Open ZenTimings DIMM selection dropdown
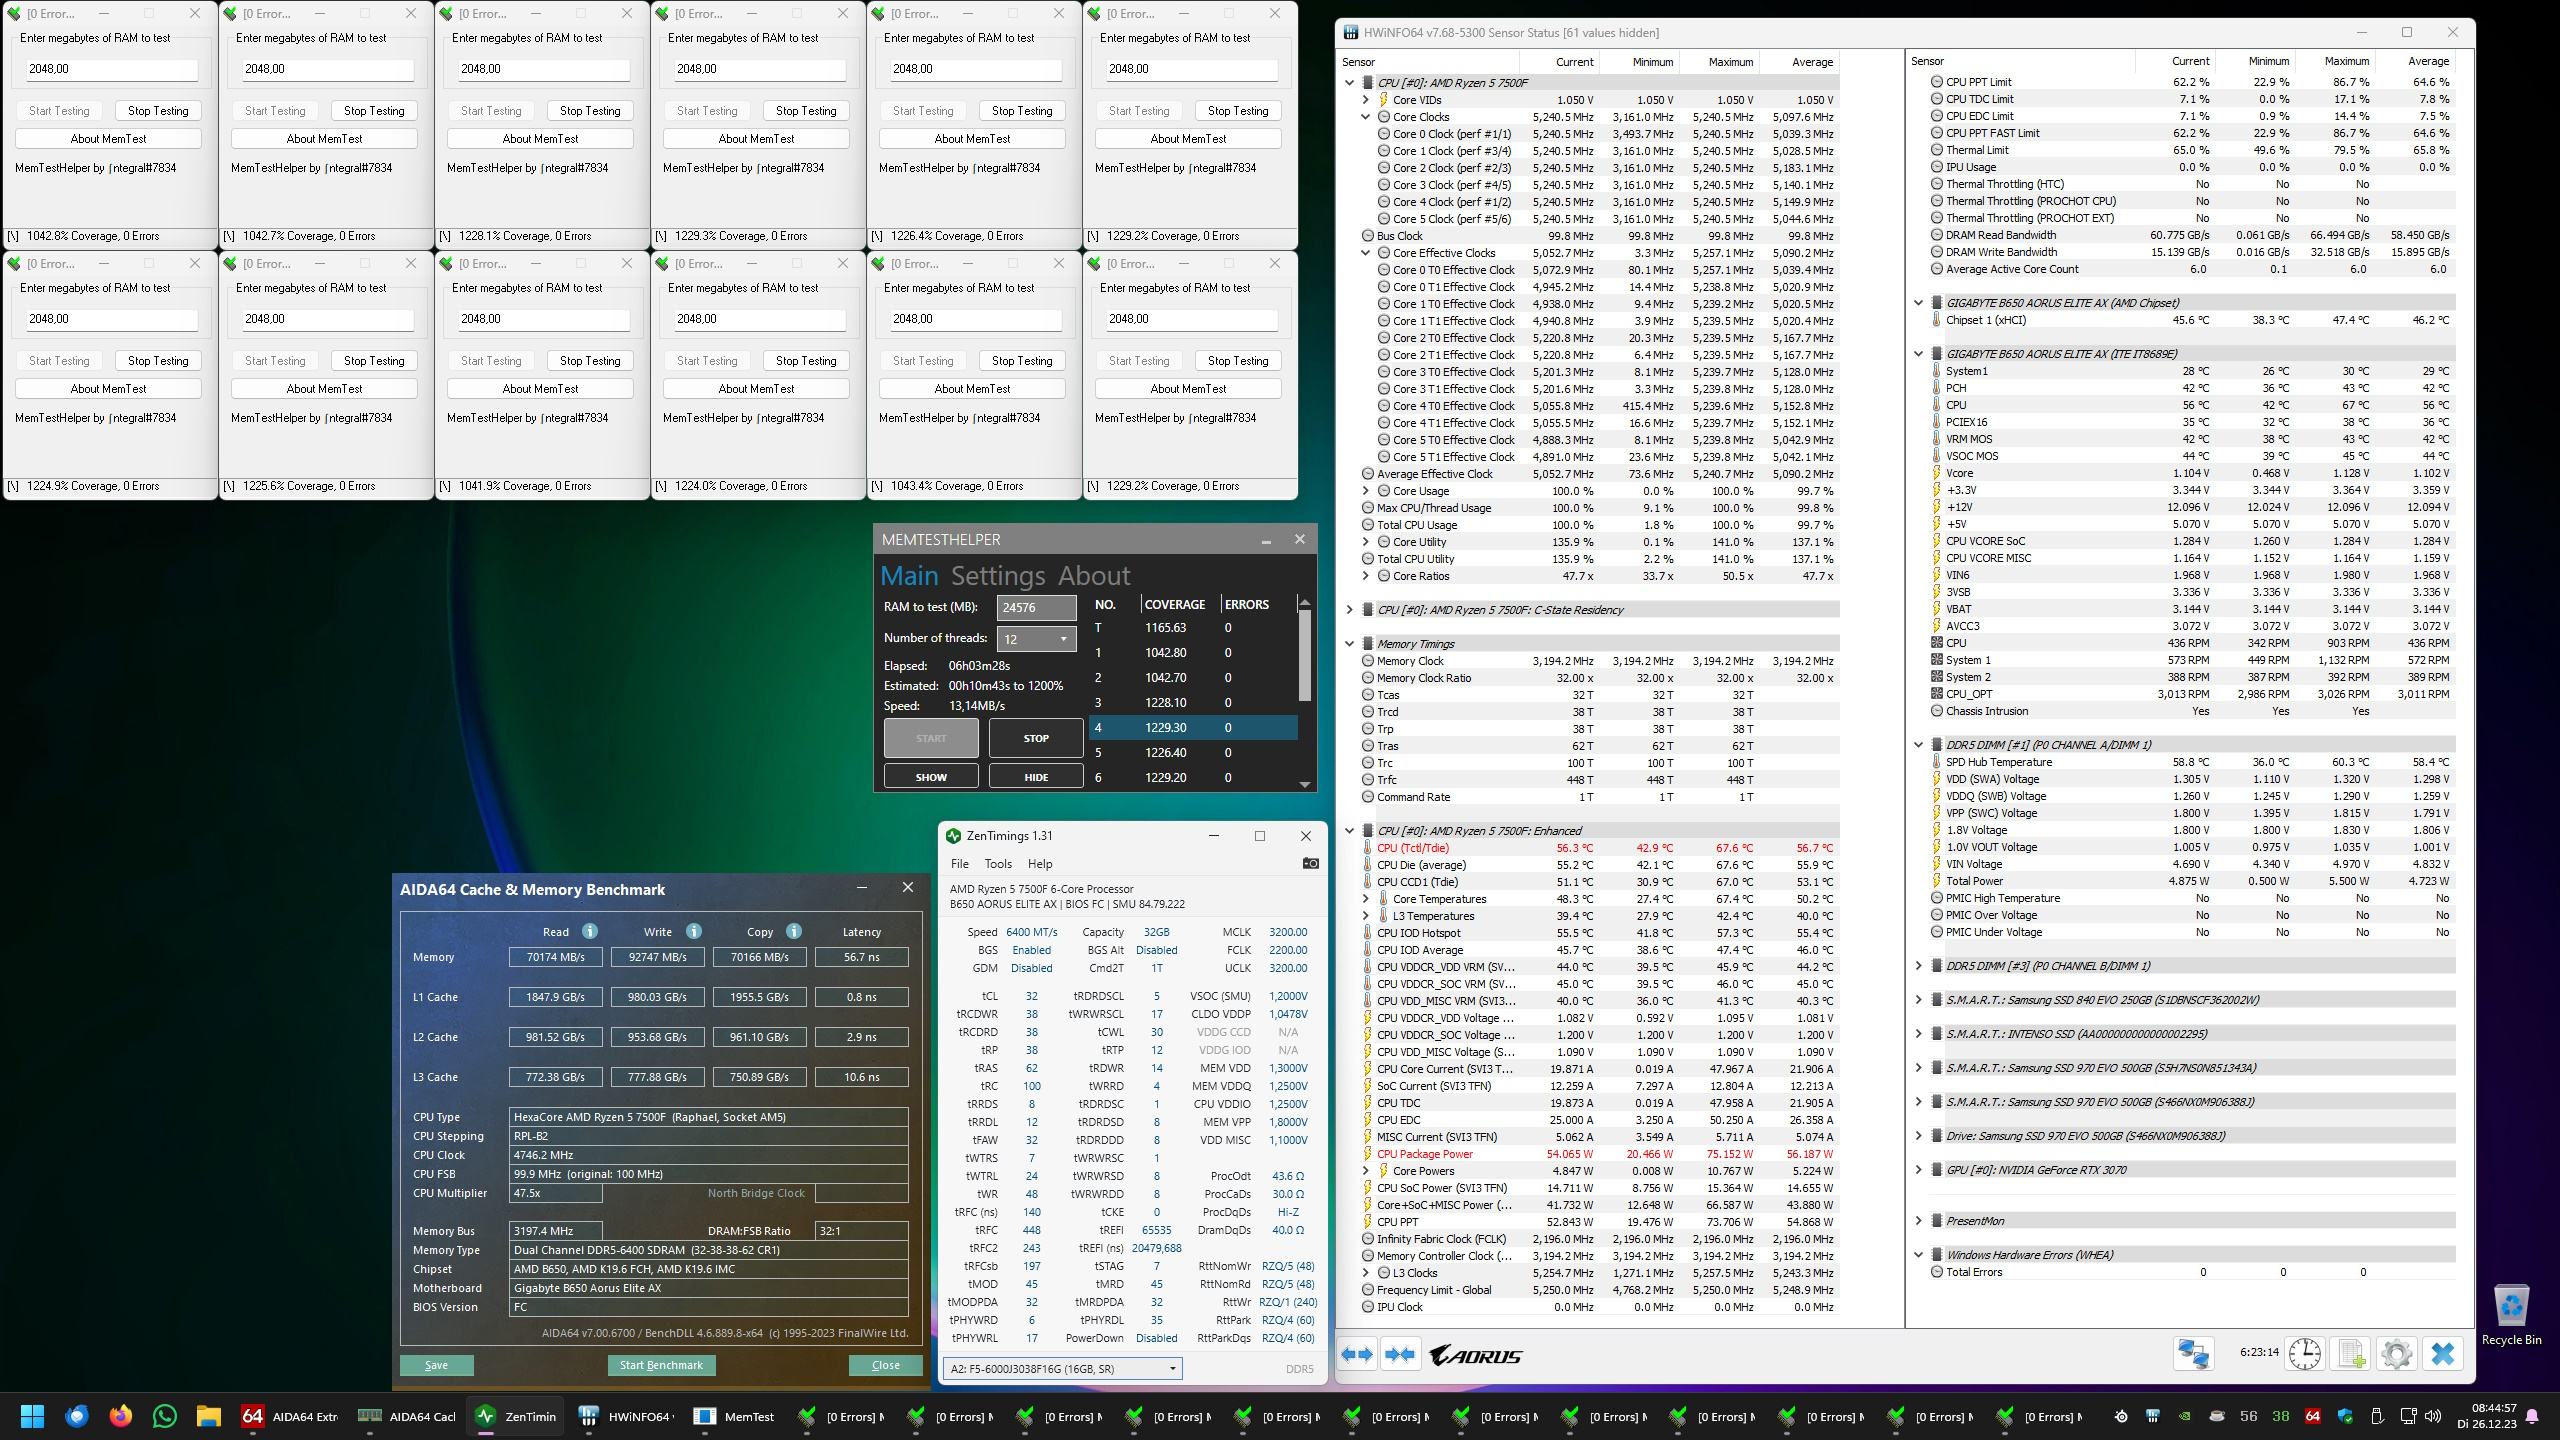This screenshot has width=2560, height=1440. coord(1062,1368)
